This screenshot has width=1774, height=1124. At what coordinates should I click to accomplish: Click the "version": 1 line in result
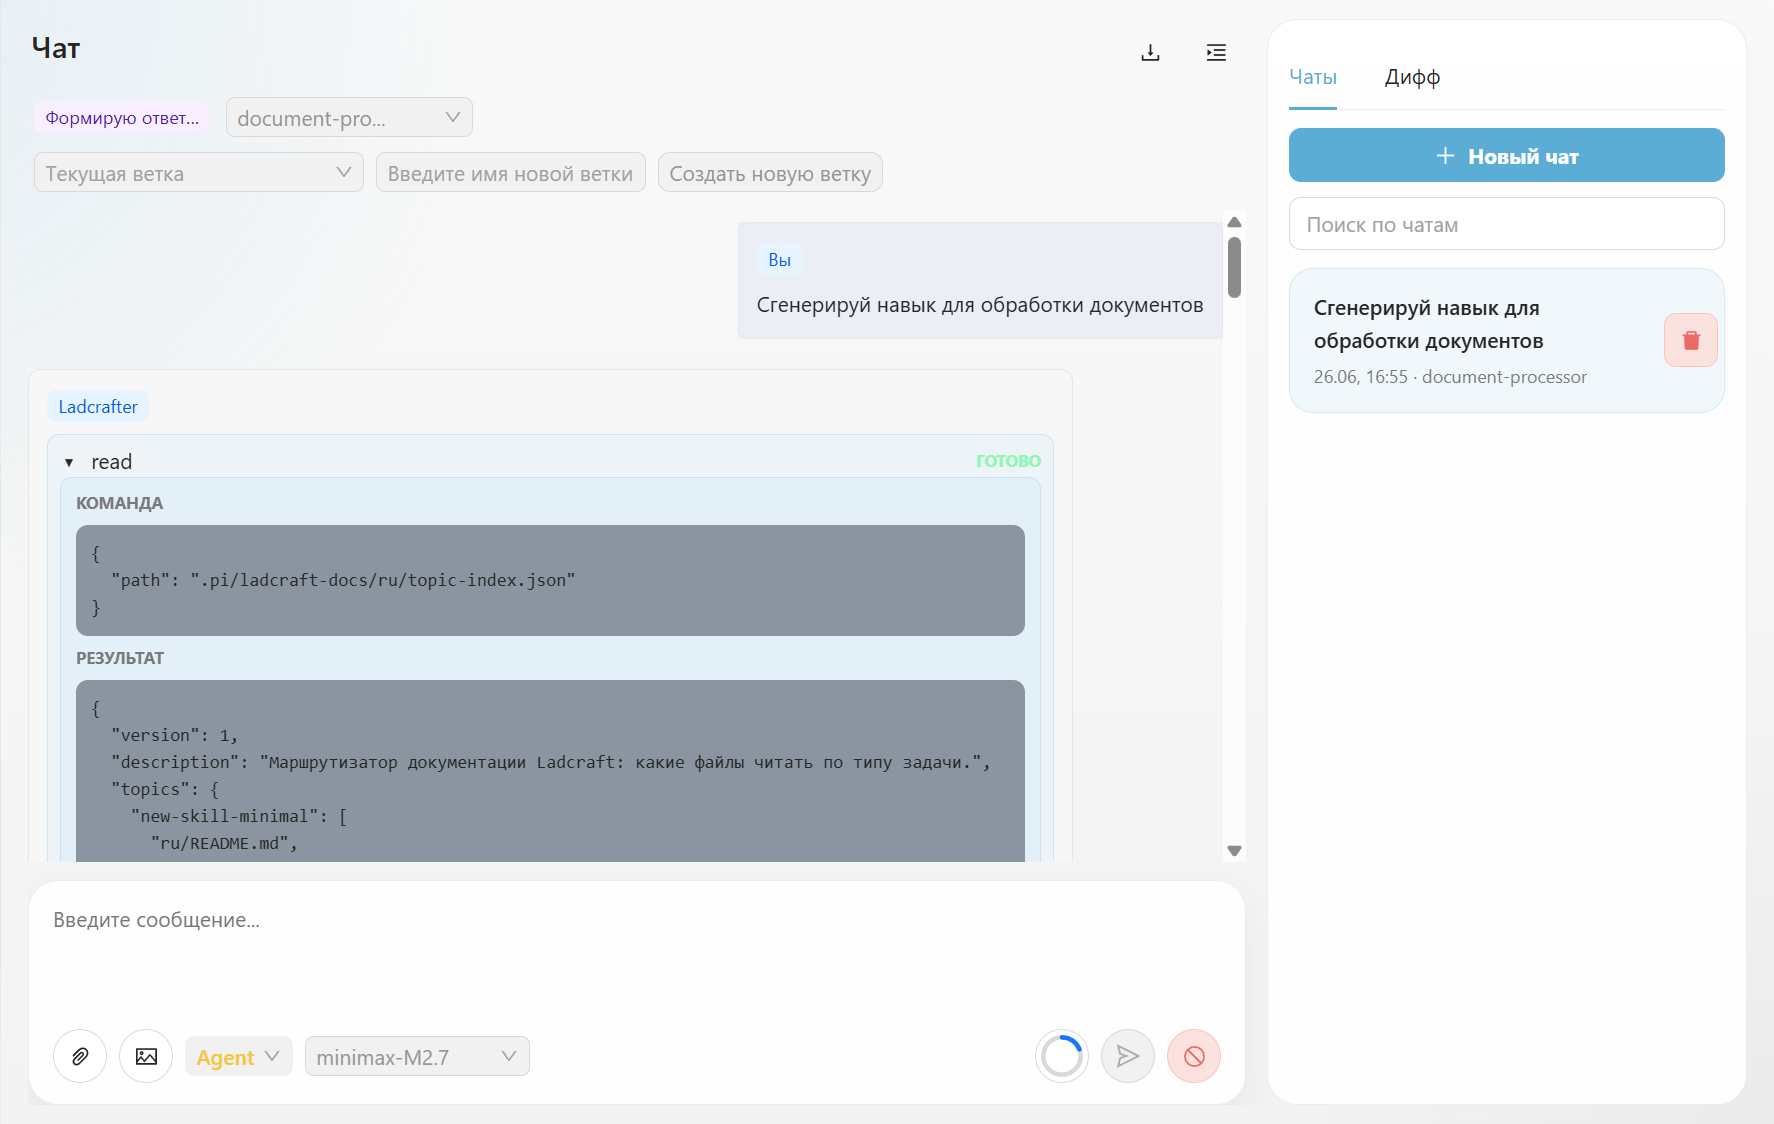(174, 735)
